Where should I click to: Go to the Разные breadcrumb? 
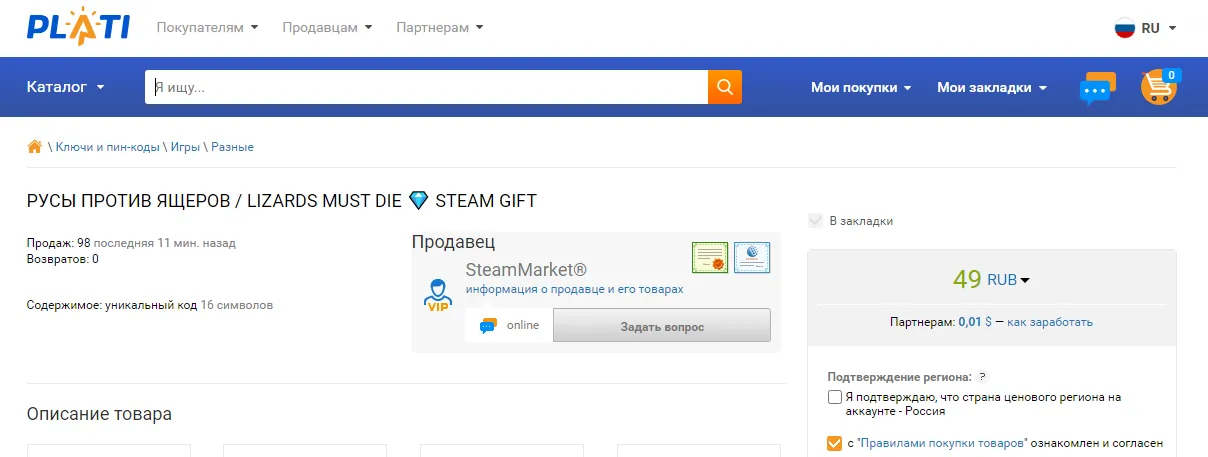[x=232, y=147]
